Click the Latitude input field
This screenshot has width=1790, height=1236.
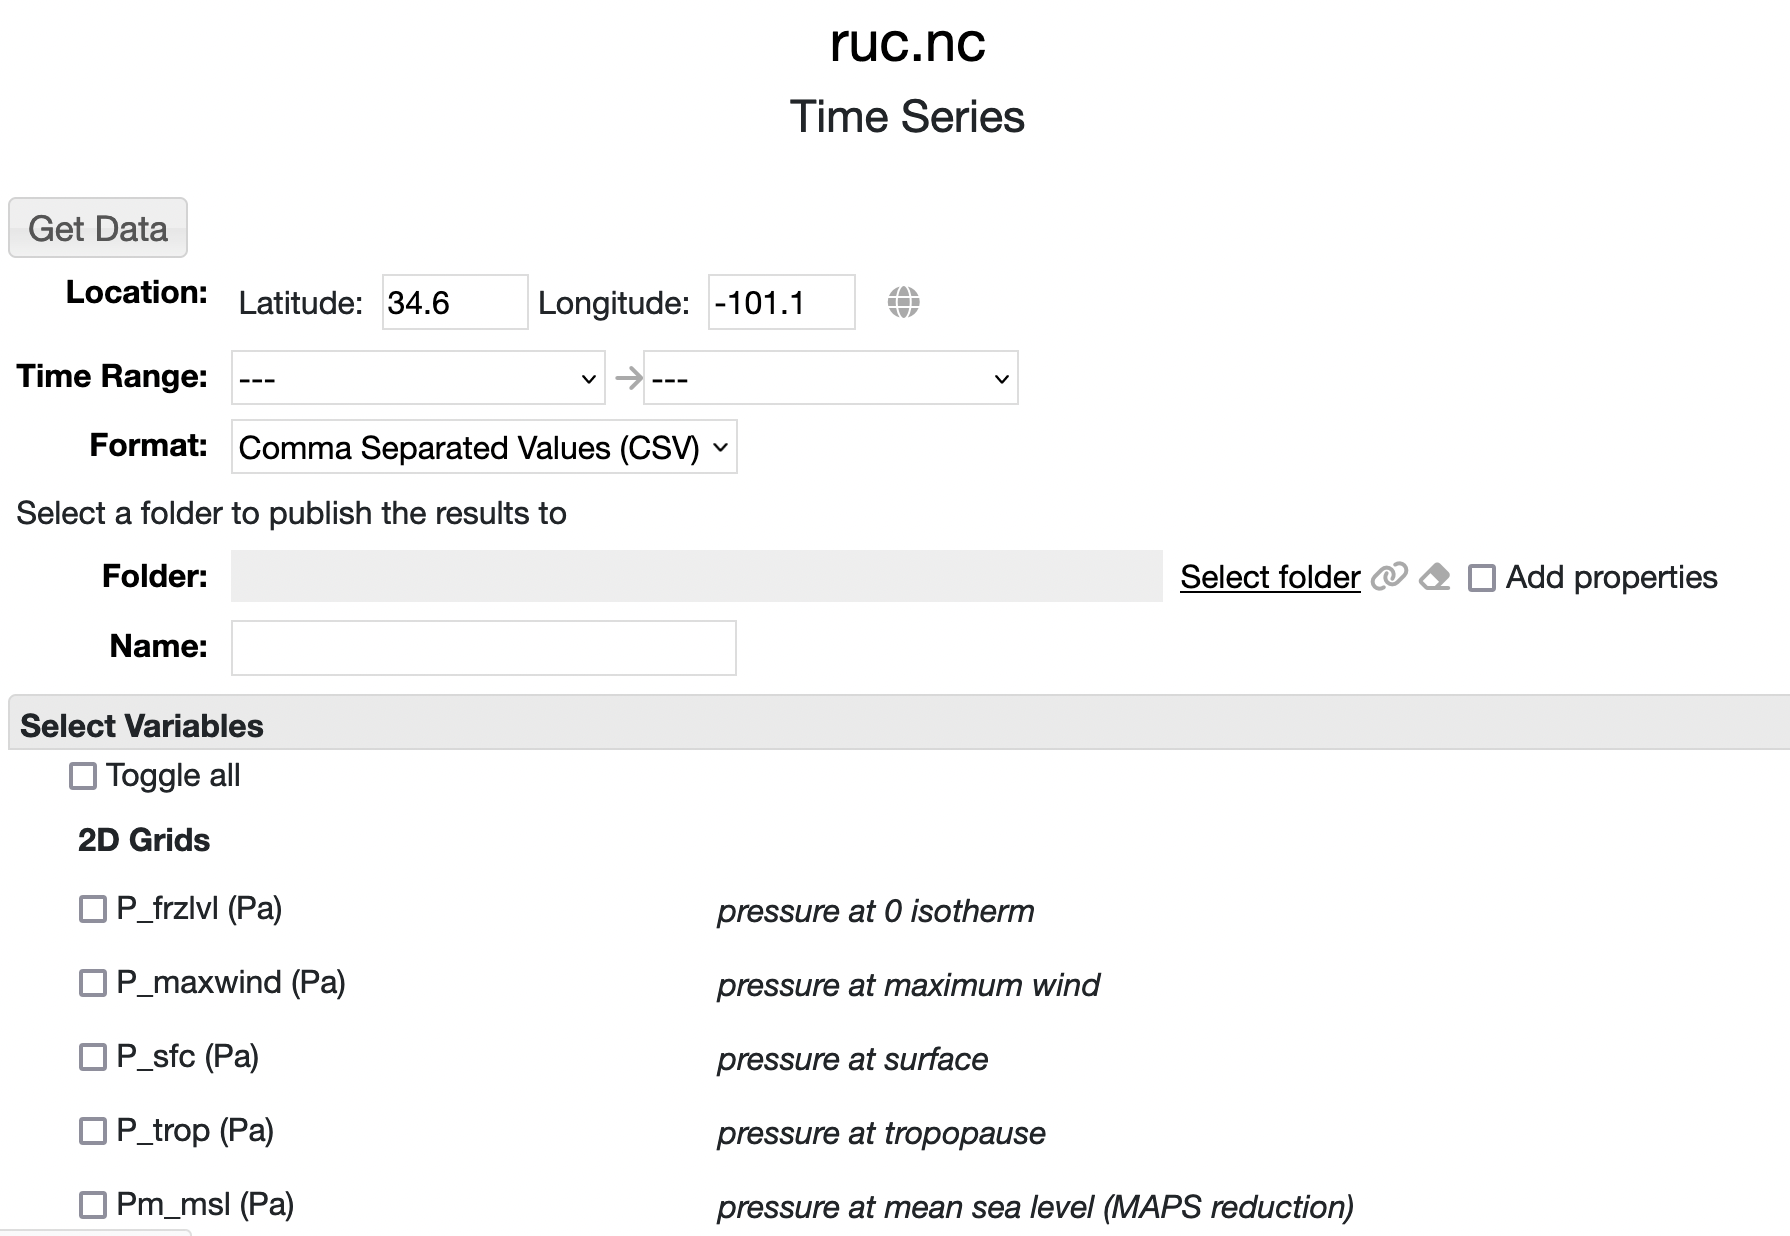[x=454, y=302]
